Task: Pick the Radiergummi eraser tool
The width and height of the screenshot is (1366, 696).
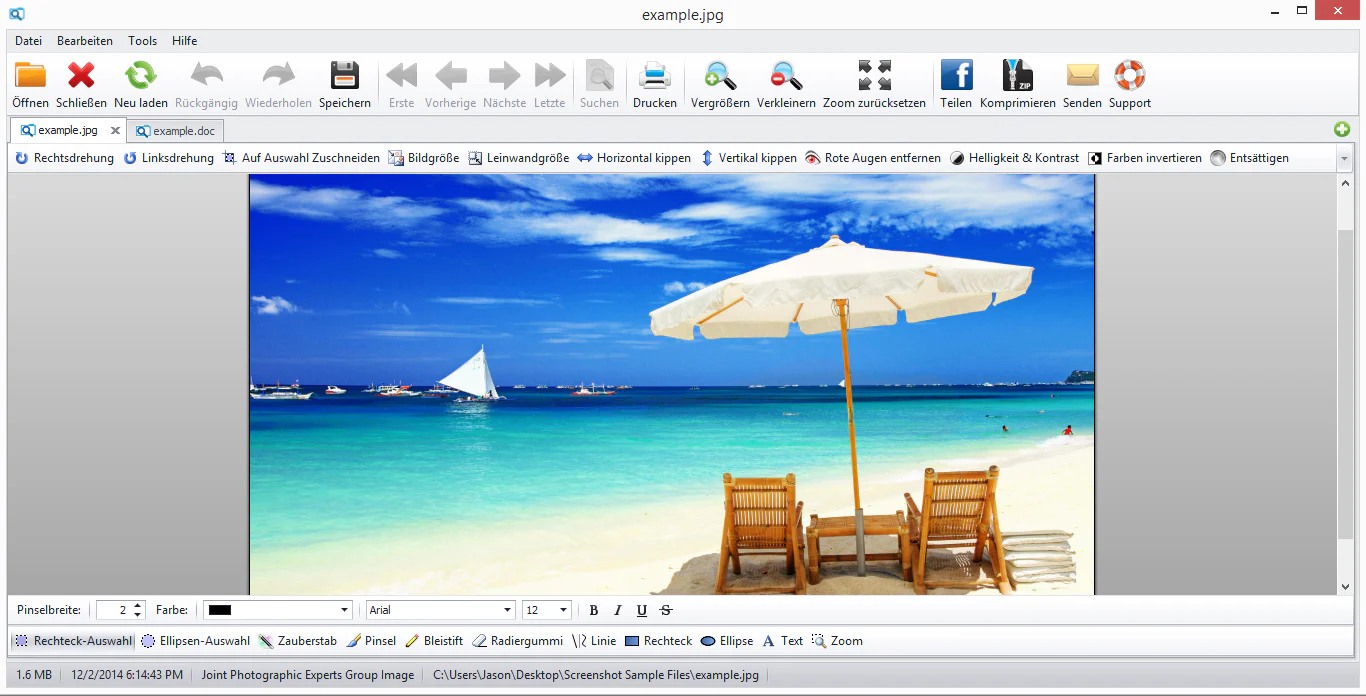Action: click(x=517, y=641)
